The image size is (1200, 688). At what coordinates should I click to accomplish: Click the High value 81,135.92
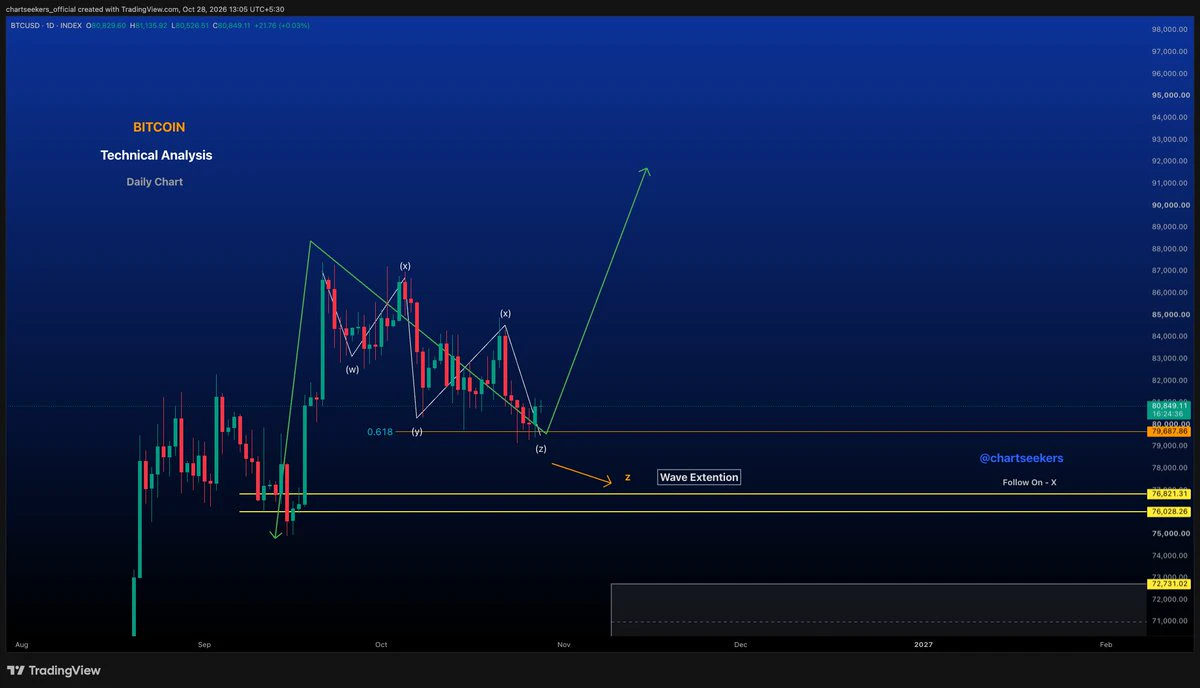point(149,25)
